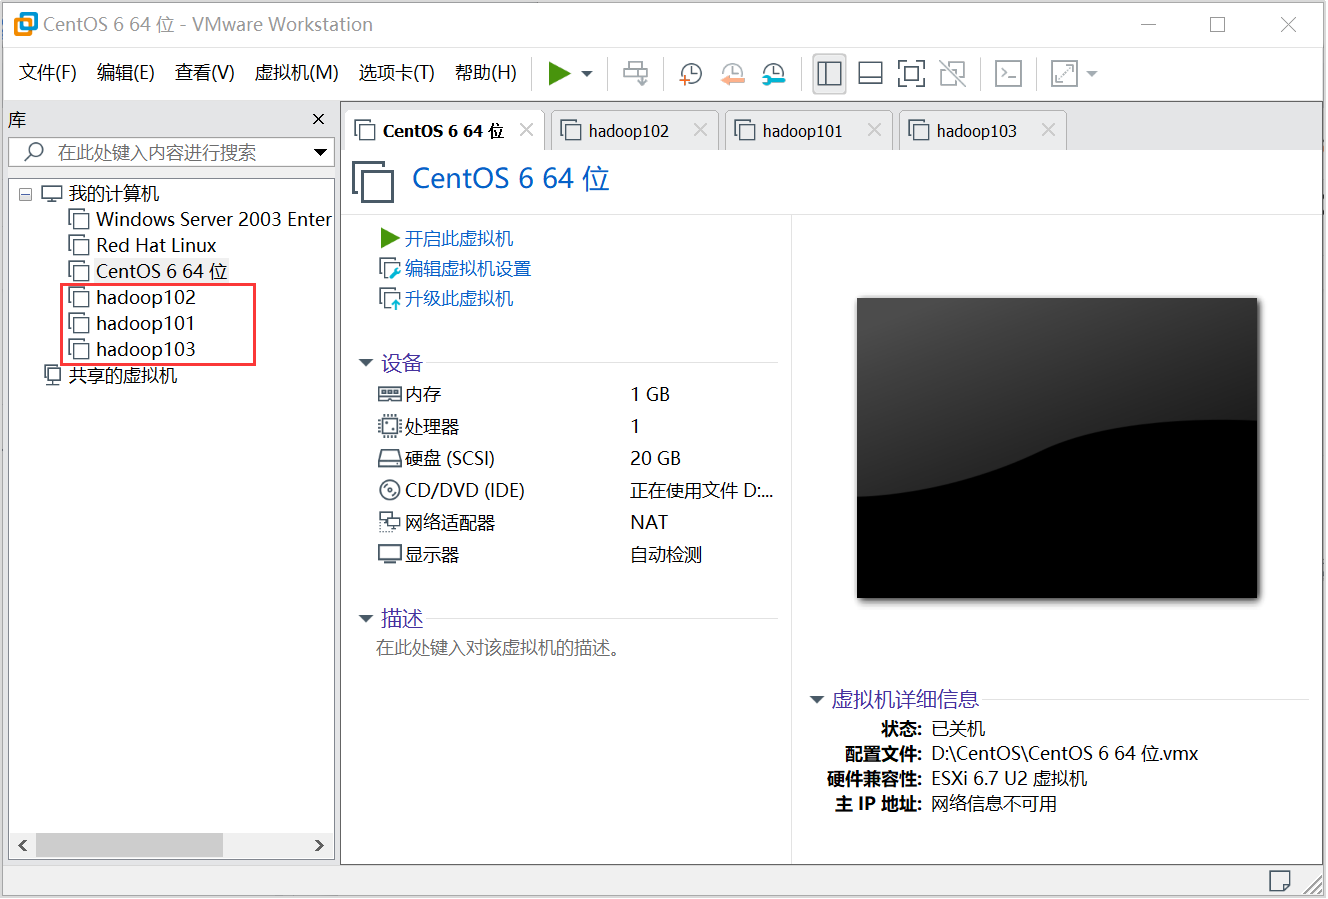
Task: Select hadoop103 in library tree
Action: pyautogui.click(x=131, y=349)
